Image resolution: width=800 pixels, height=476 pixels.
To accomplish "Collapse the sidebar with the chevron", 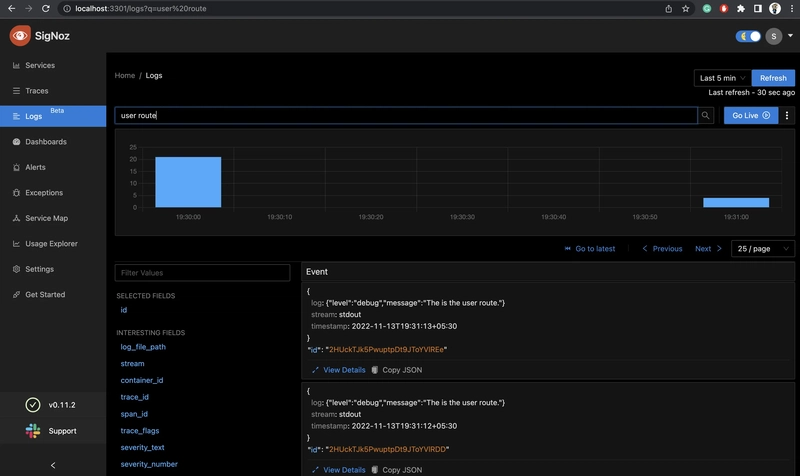I will click(53, 465).
